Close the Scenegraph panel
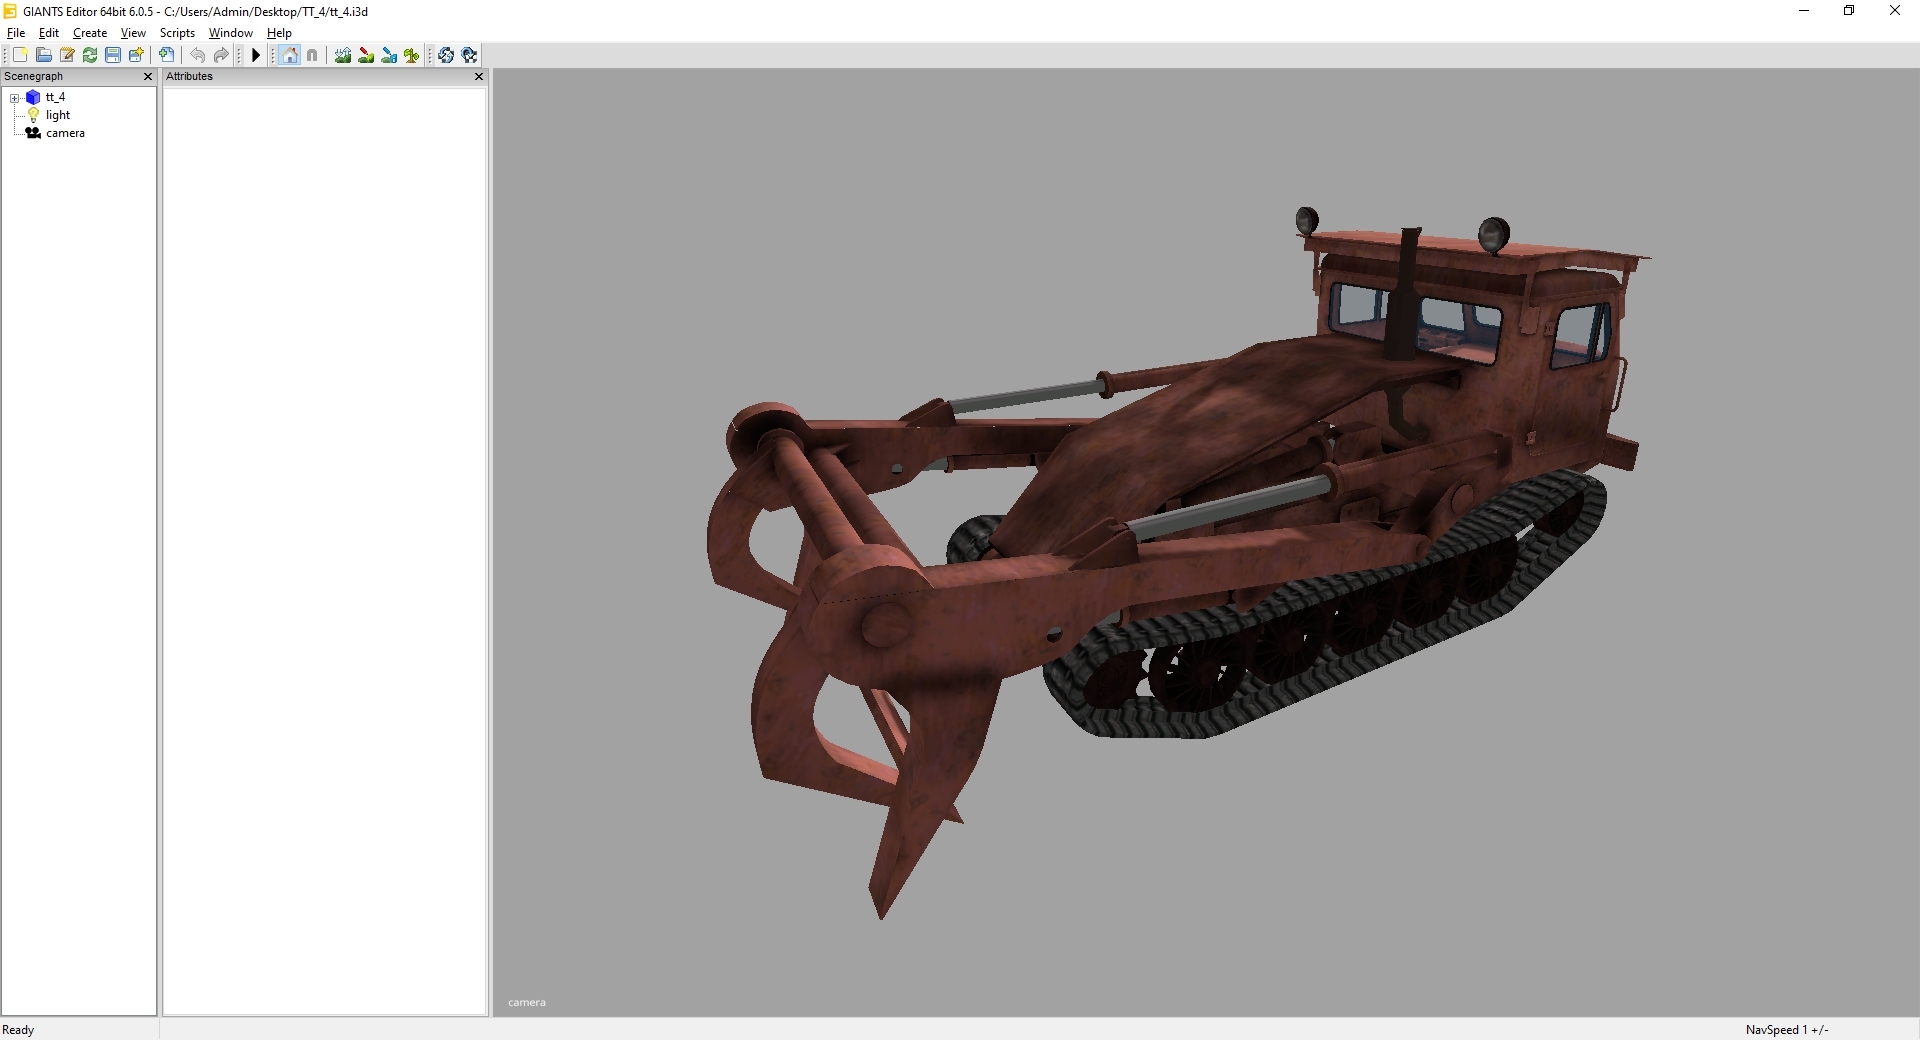1920x1040 pixels. [148, 76]
